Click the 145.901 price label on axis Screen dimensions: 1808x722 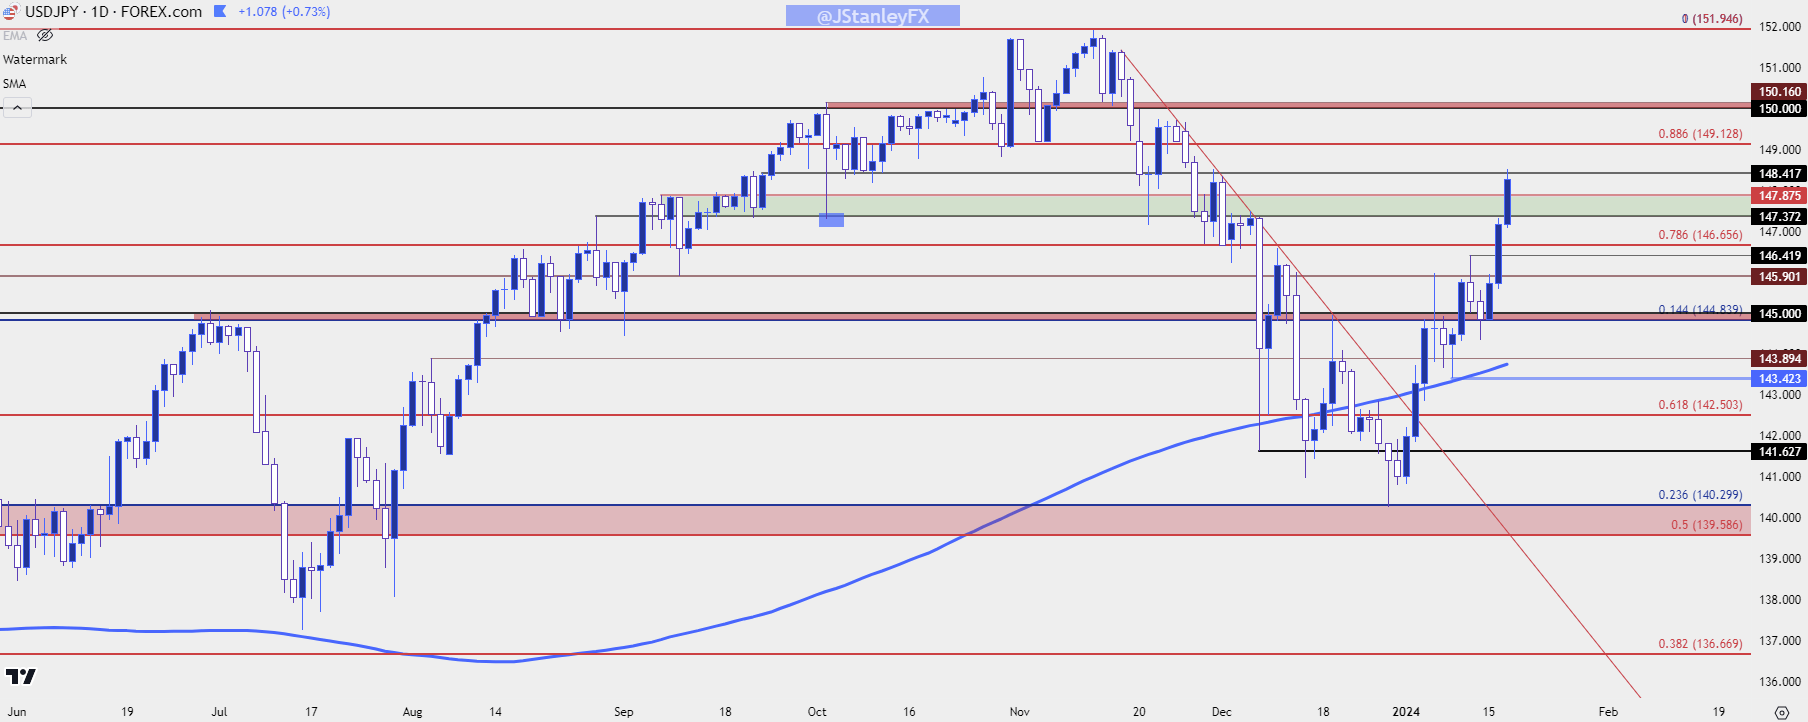click(x=1779, y=277)
